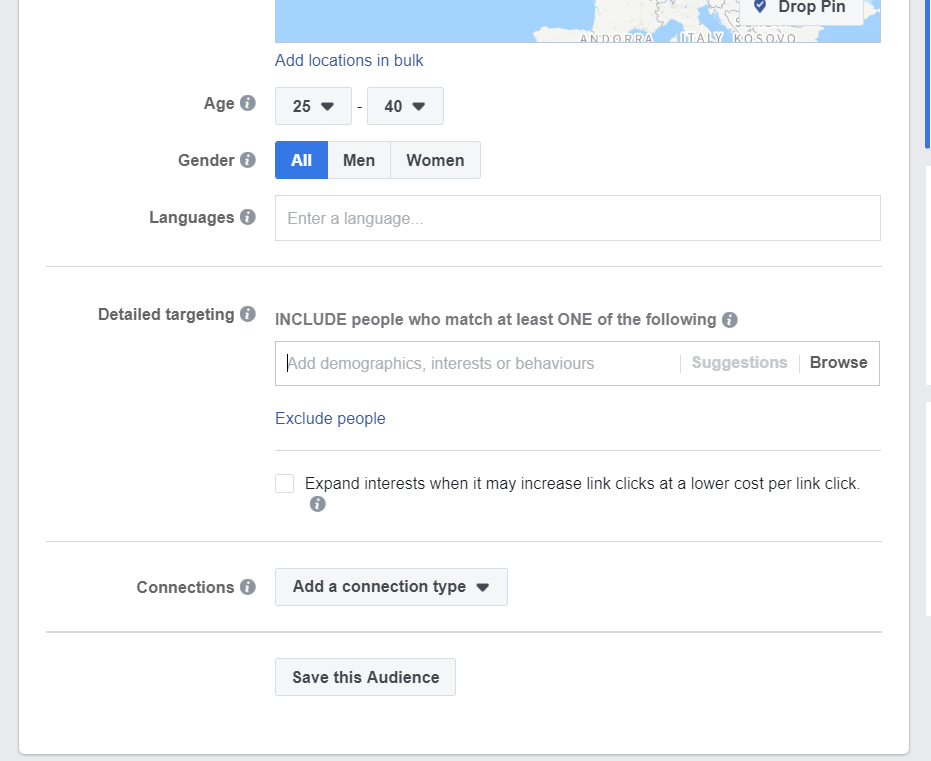Click the Save this Audience button
This screenshot has height=761, width=931.
pos(366,677)
